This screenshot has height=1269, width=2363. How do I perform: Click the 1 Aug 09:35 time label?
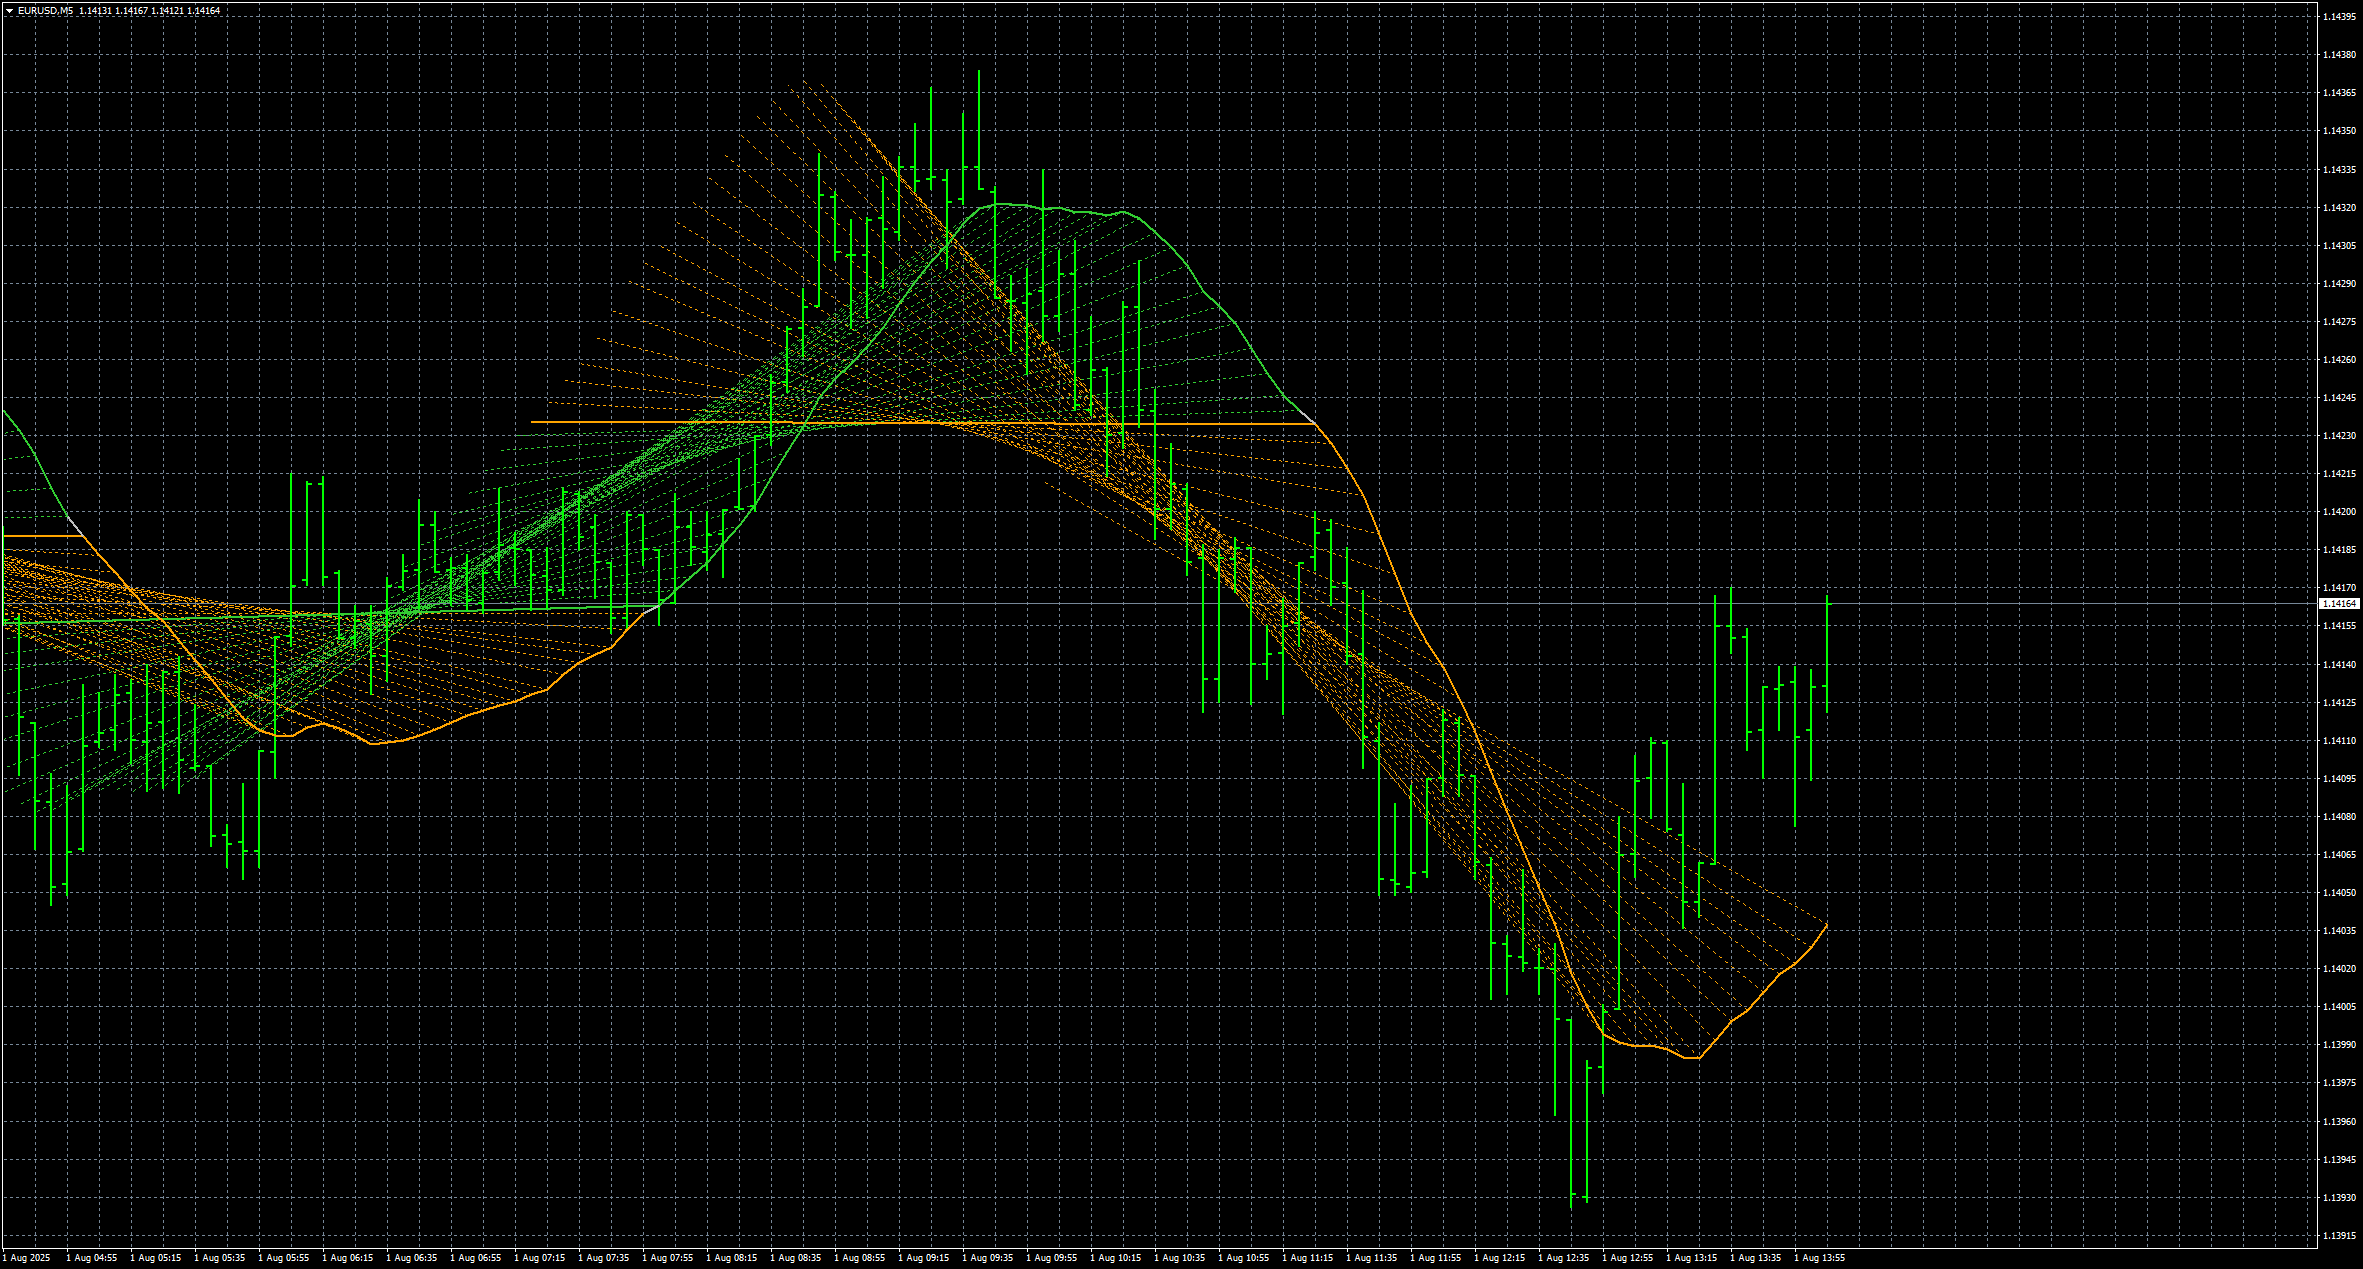point(987,1258)
